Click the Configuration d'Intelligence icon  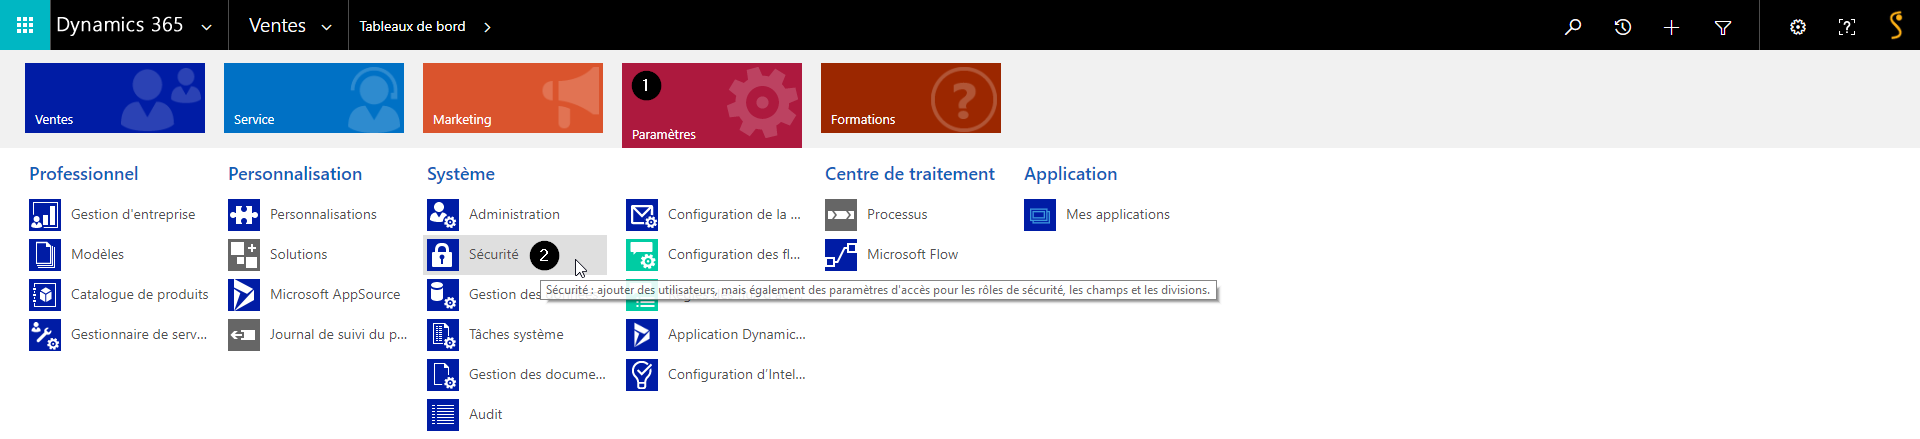pyautogui.click(x=642, y=375)
